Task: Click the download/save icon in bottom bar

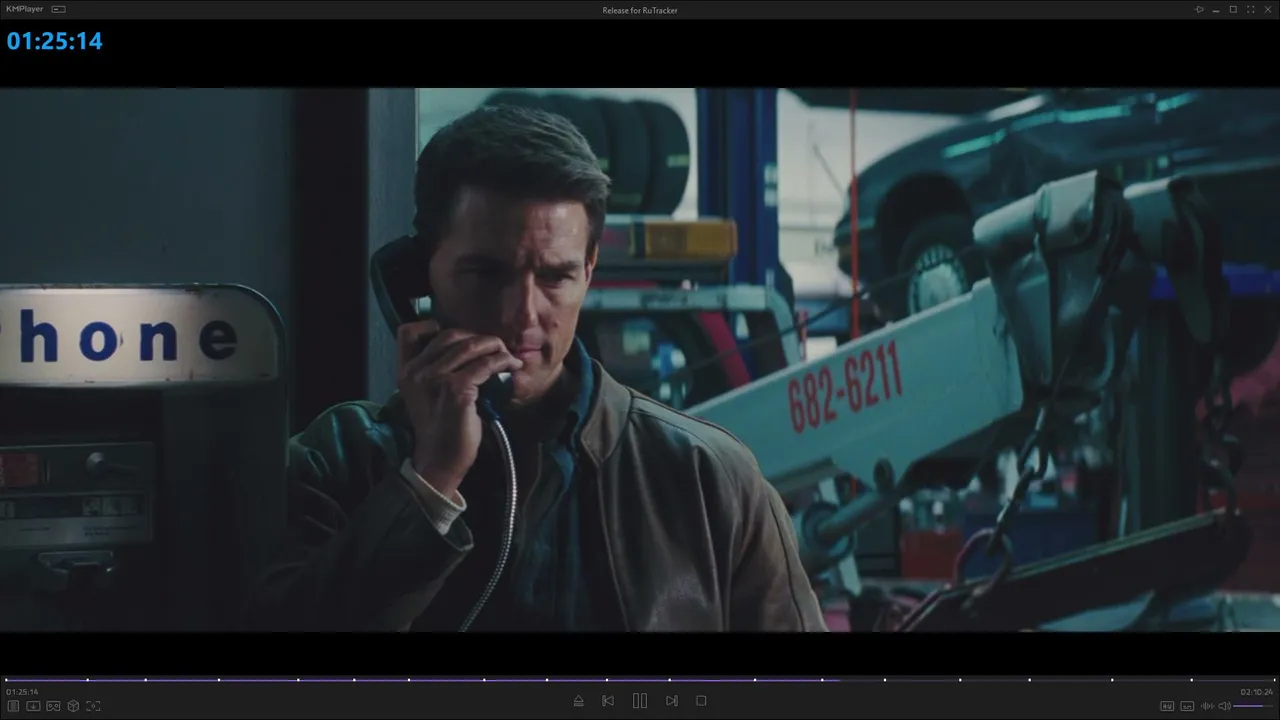Action: (x=33, y=706)
